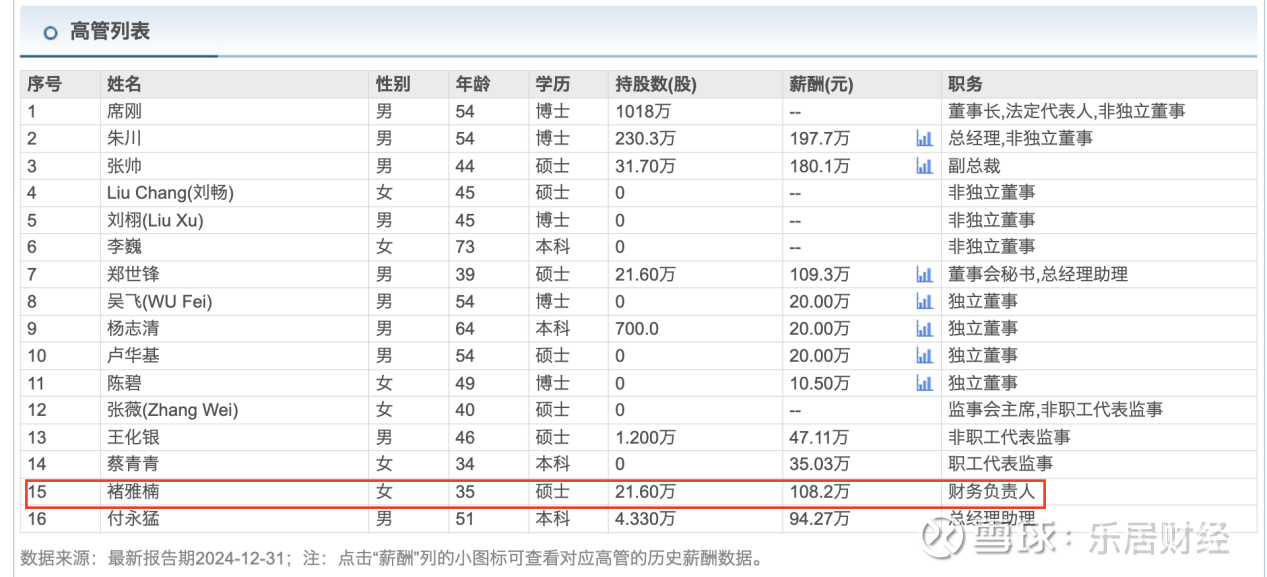Click the 薪酬(元) column header

pos(822,84)
